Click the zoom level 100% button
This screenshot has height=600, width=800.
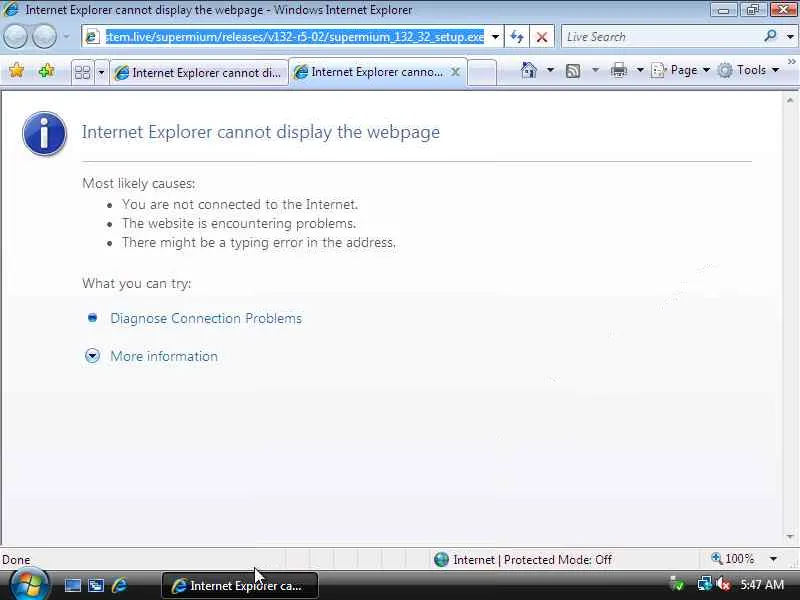coord(733,559)
